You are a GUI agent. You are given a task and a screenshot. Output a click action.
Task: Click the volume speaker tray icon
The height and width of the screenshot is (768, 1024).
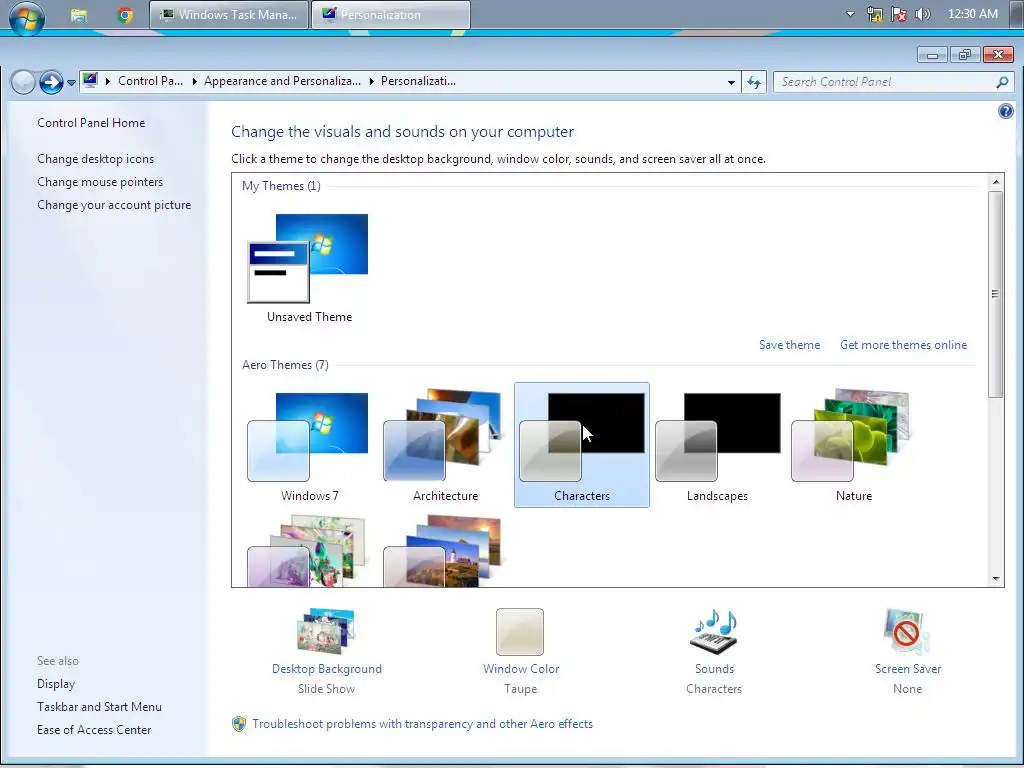coord(922,14)
